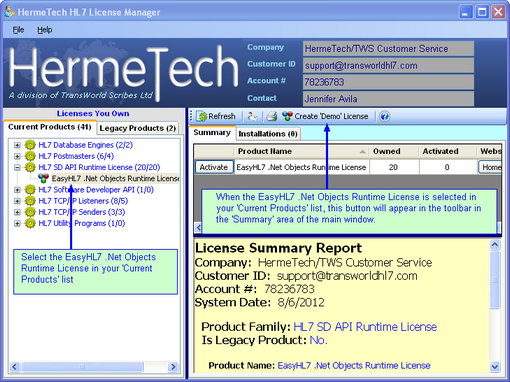Click the Company field value

tap(388, 49)
